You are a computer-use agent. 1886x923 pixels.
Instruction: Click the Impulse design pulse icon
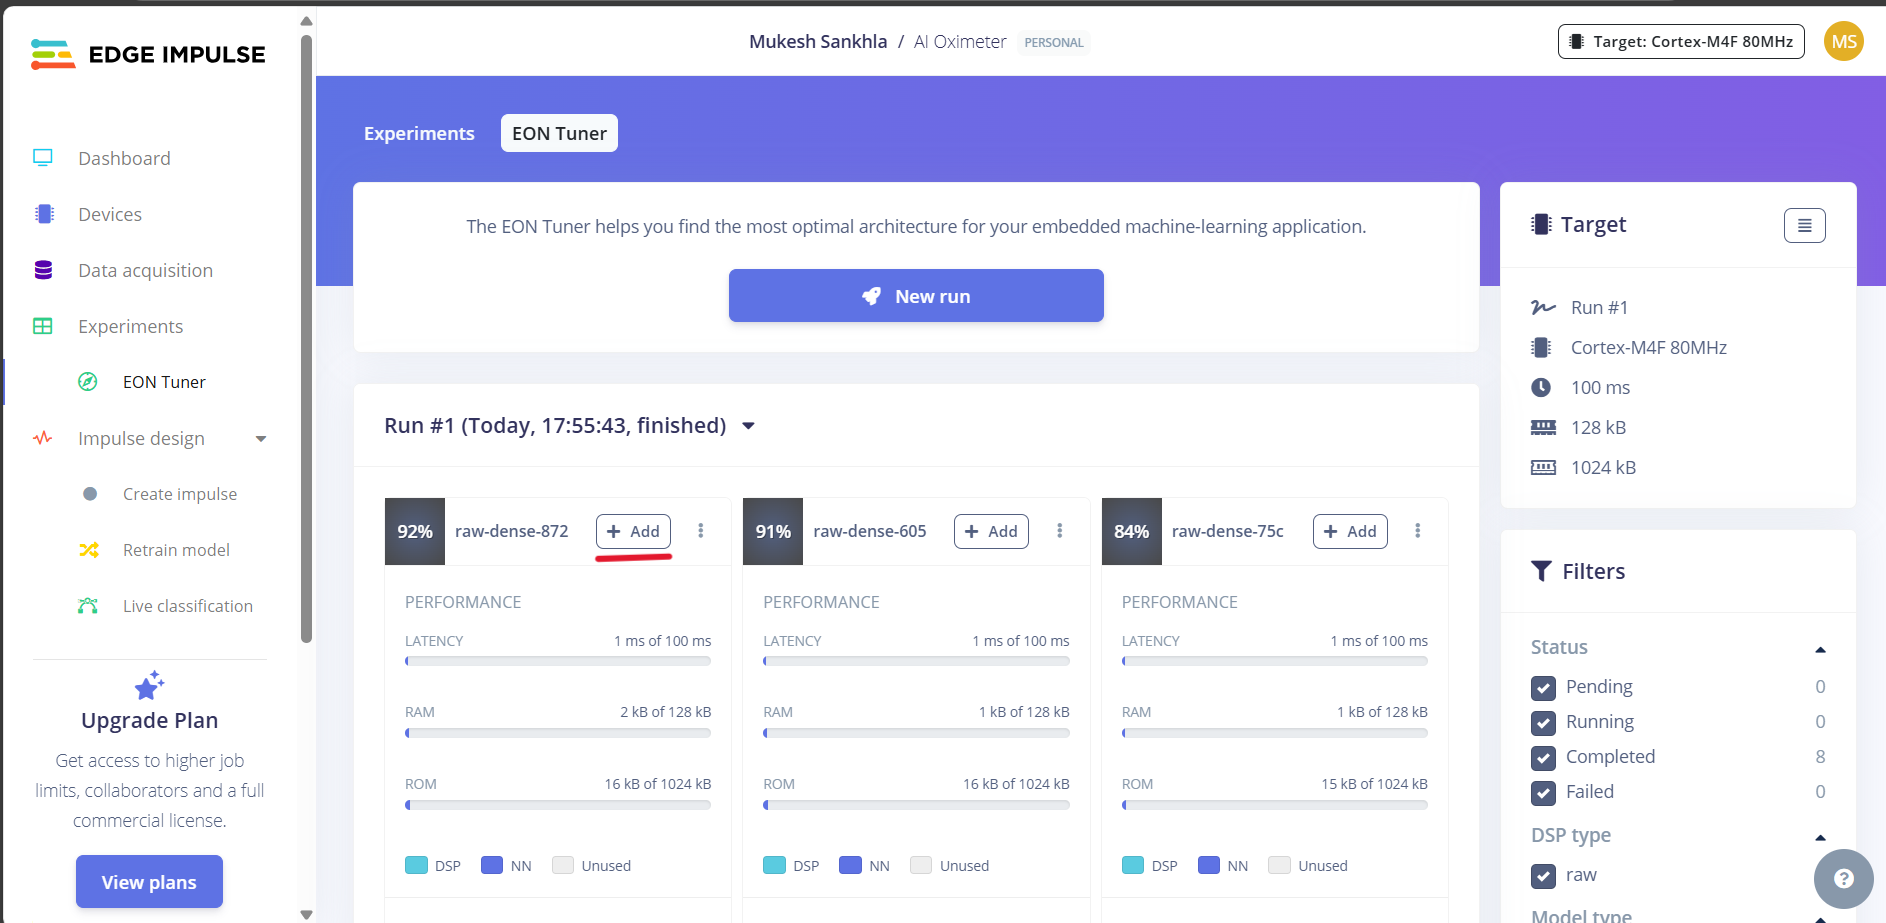(43, 438)
